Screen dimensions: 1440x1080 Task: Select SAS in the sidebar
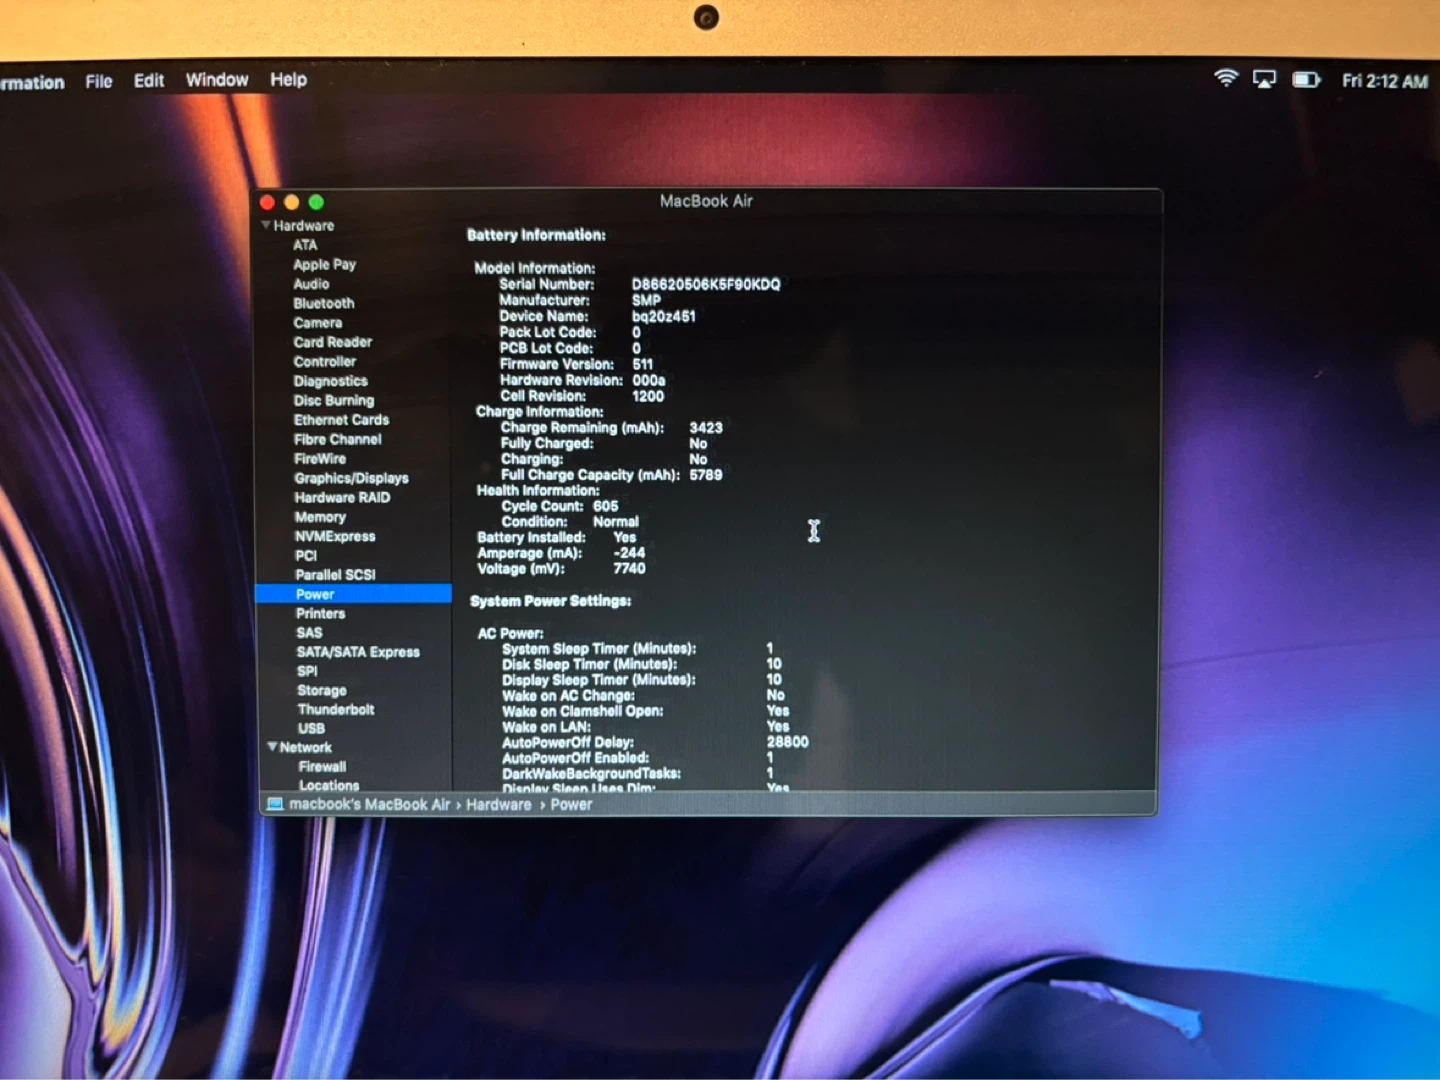click(x=309, y=633)
